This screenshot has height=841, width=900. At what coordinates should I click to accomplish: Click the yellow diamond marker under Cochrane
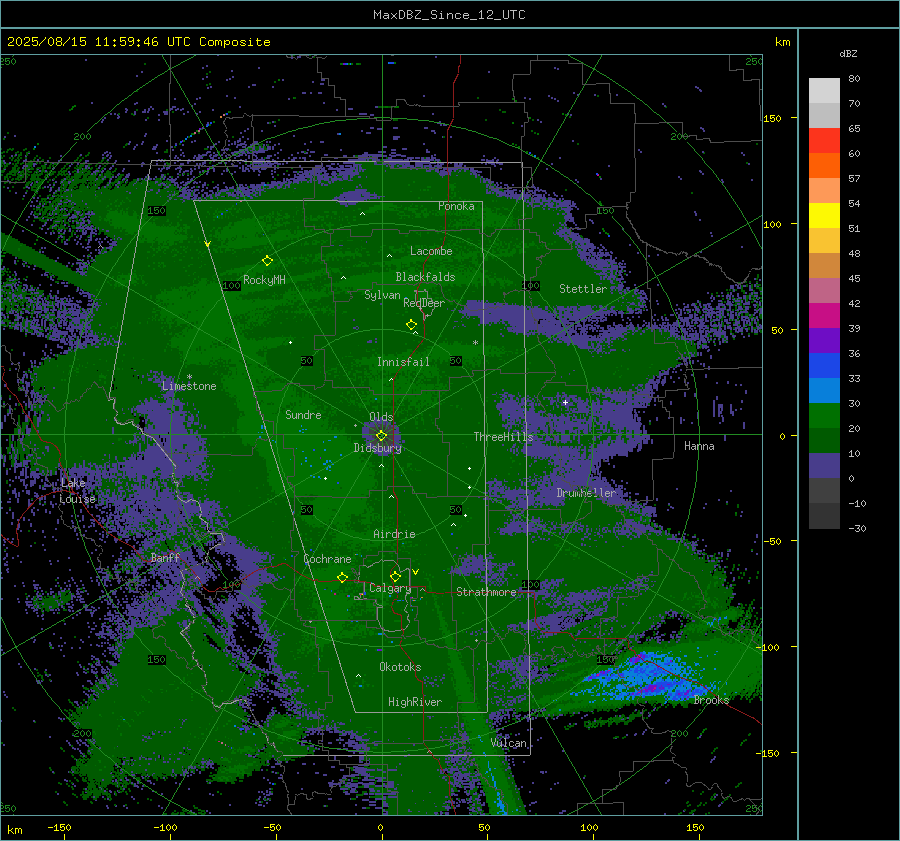(x=343, y=577)
